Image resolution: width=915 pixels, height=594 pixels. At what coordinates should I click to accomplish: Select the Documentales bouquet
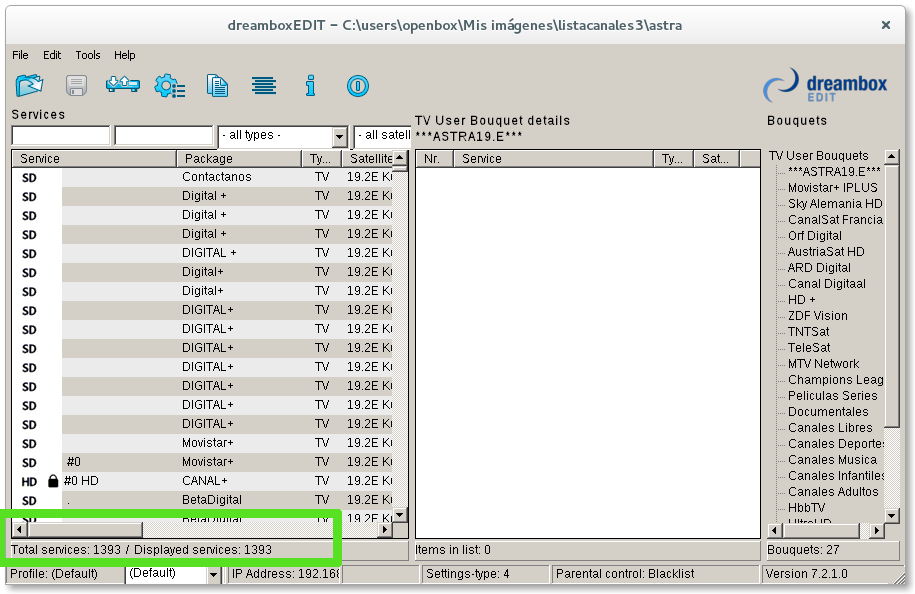[828, 412]
